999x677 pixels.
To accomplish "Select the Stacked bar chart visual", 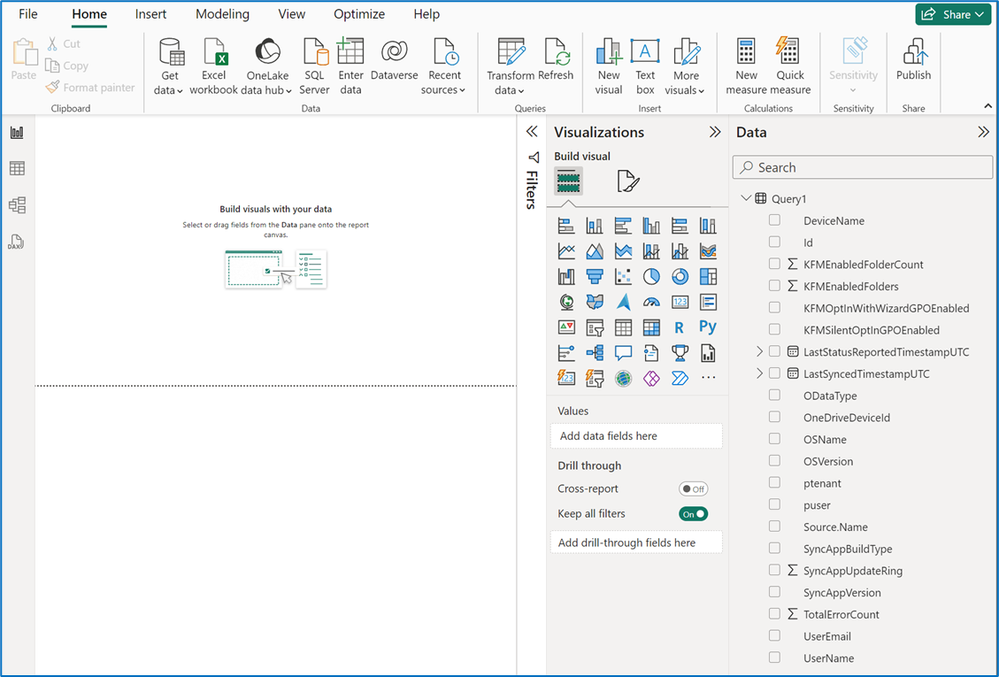I will coord(566,225).
